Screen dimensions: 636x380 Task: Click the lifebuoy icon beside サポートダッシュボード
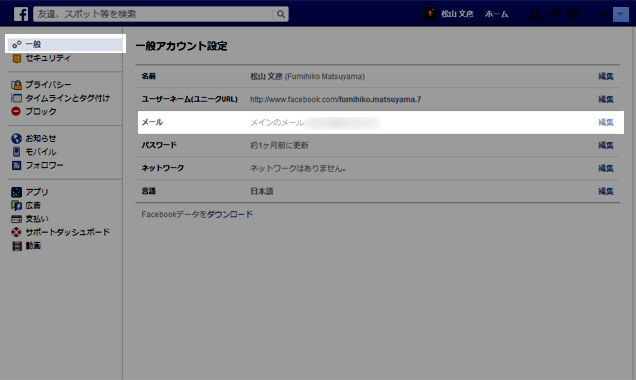click(x=16, y=232)
